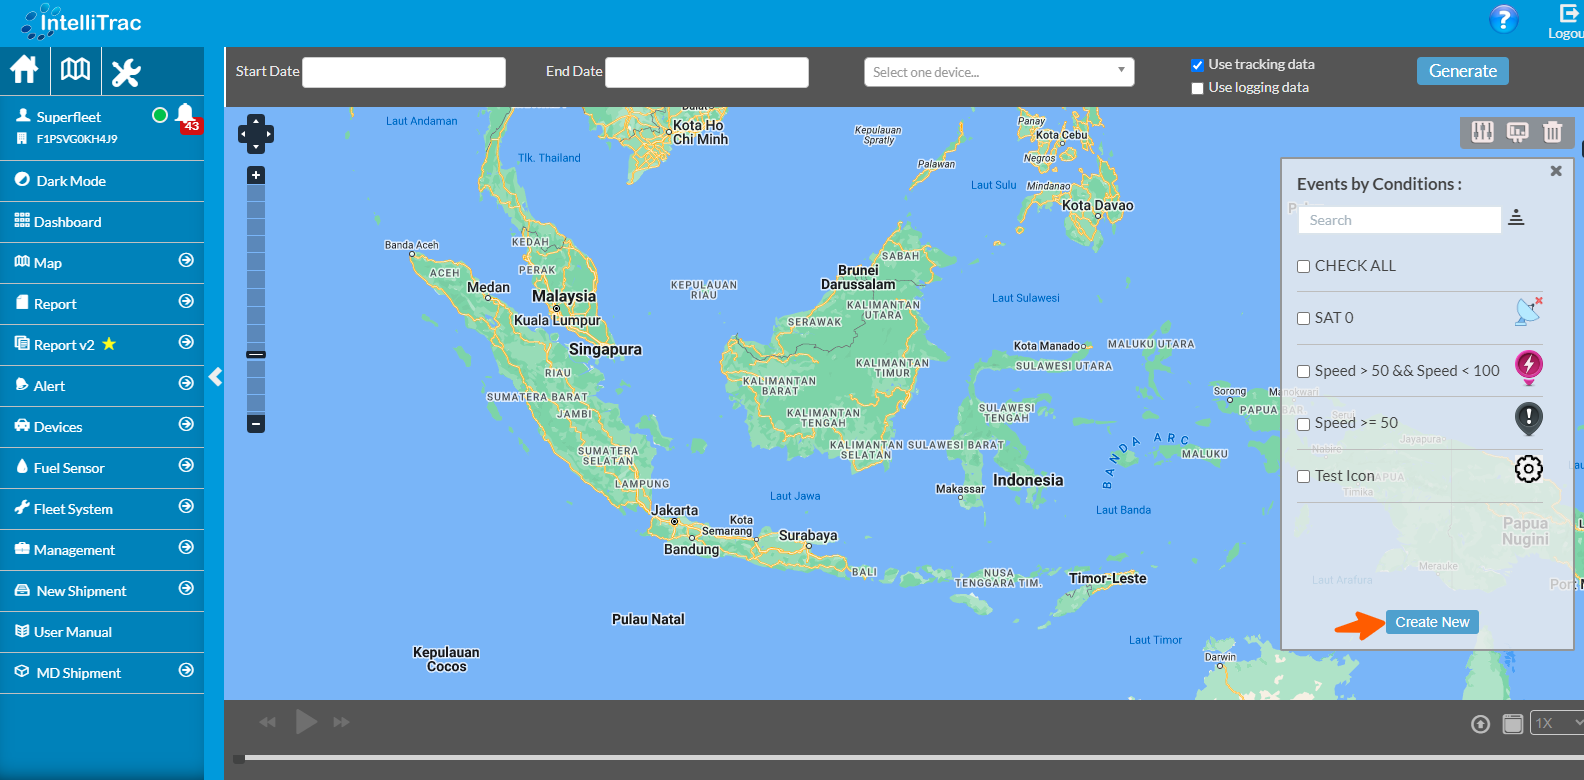Image resolution: width=1584 pixels, height=780 pixels.
Task: Open the map icon tab in sidebar
Action: click(x=75, y=70)
